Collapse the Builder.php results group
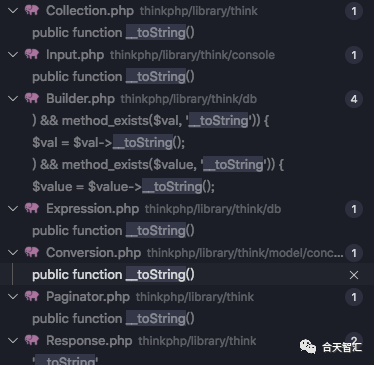 click(13, 99)
